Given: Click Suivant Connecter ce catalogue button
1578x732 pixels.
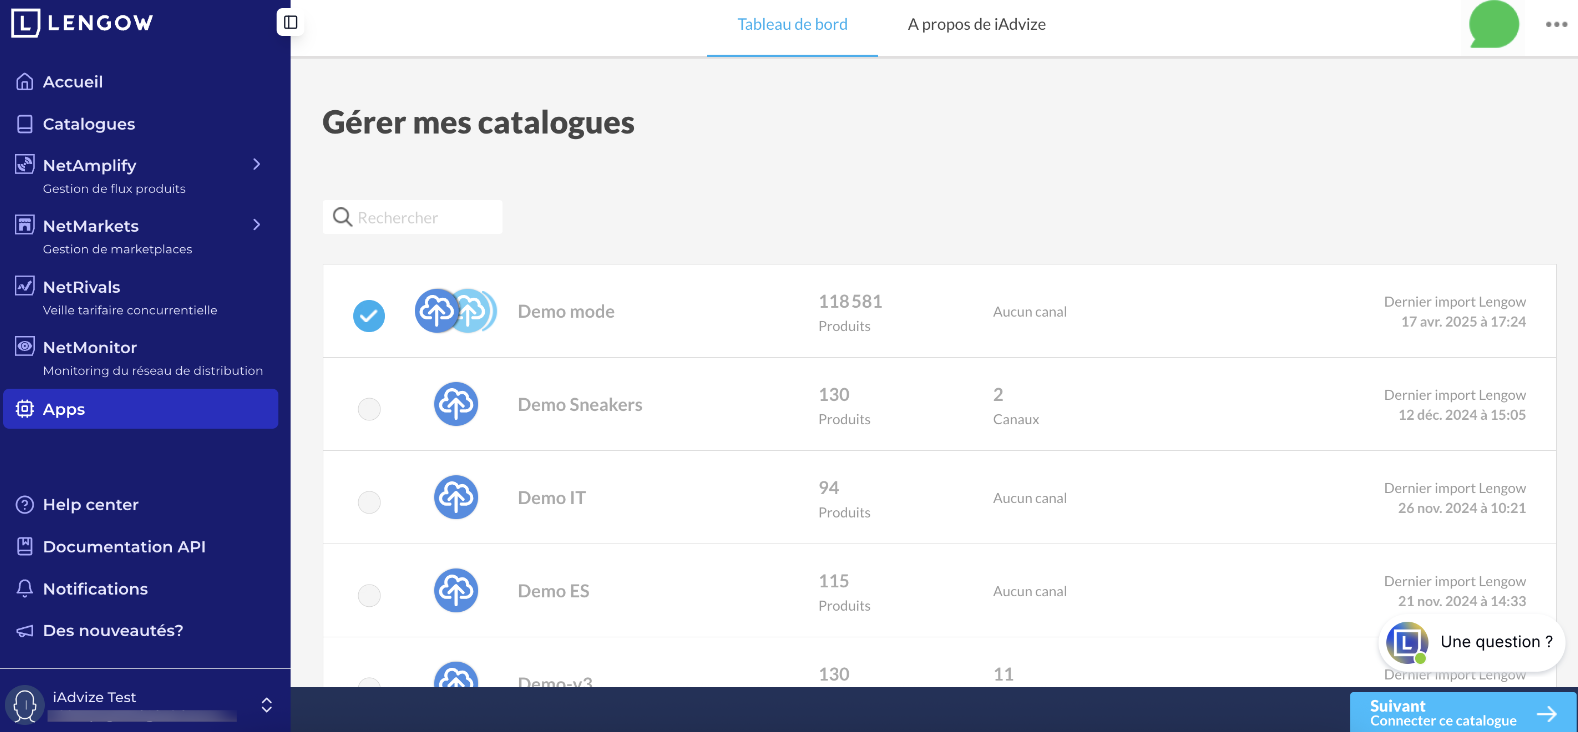Looking at the screenshot, I should click(x=1463, y=713).
